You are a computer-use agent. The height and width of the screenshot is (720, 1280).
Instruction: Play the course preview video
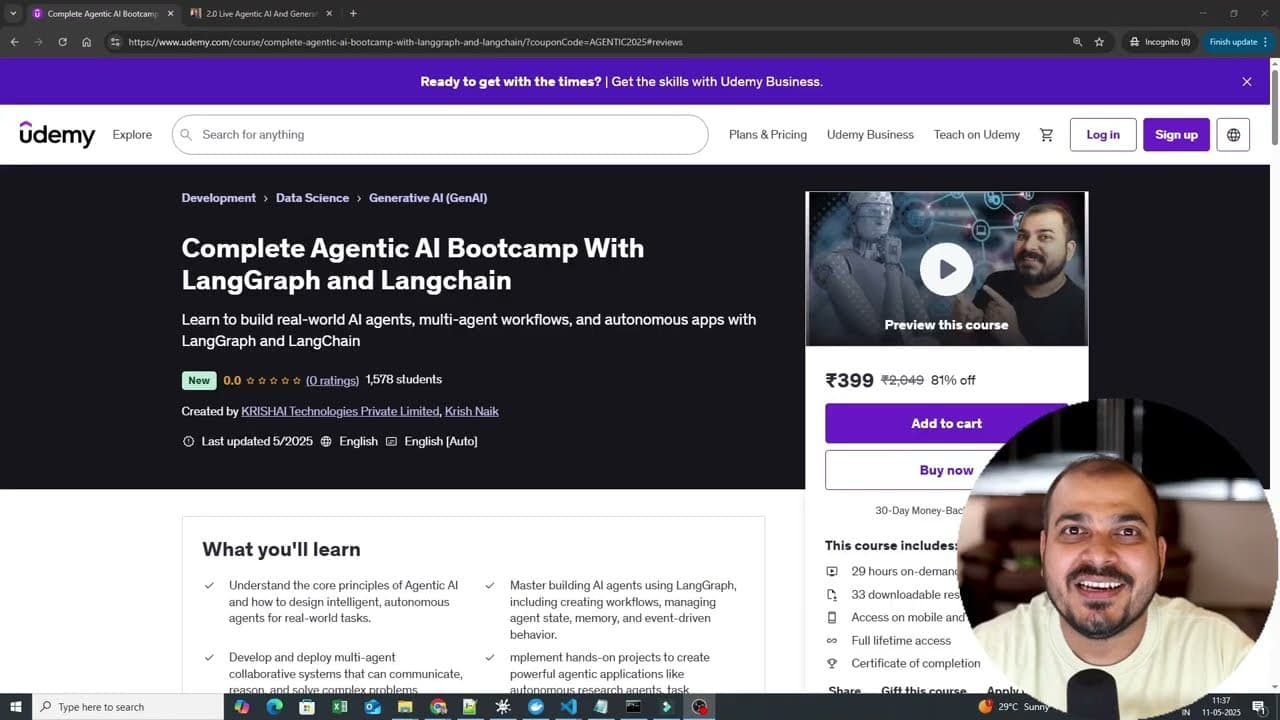946,269
